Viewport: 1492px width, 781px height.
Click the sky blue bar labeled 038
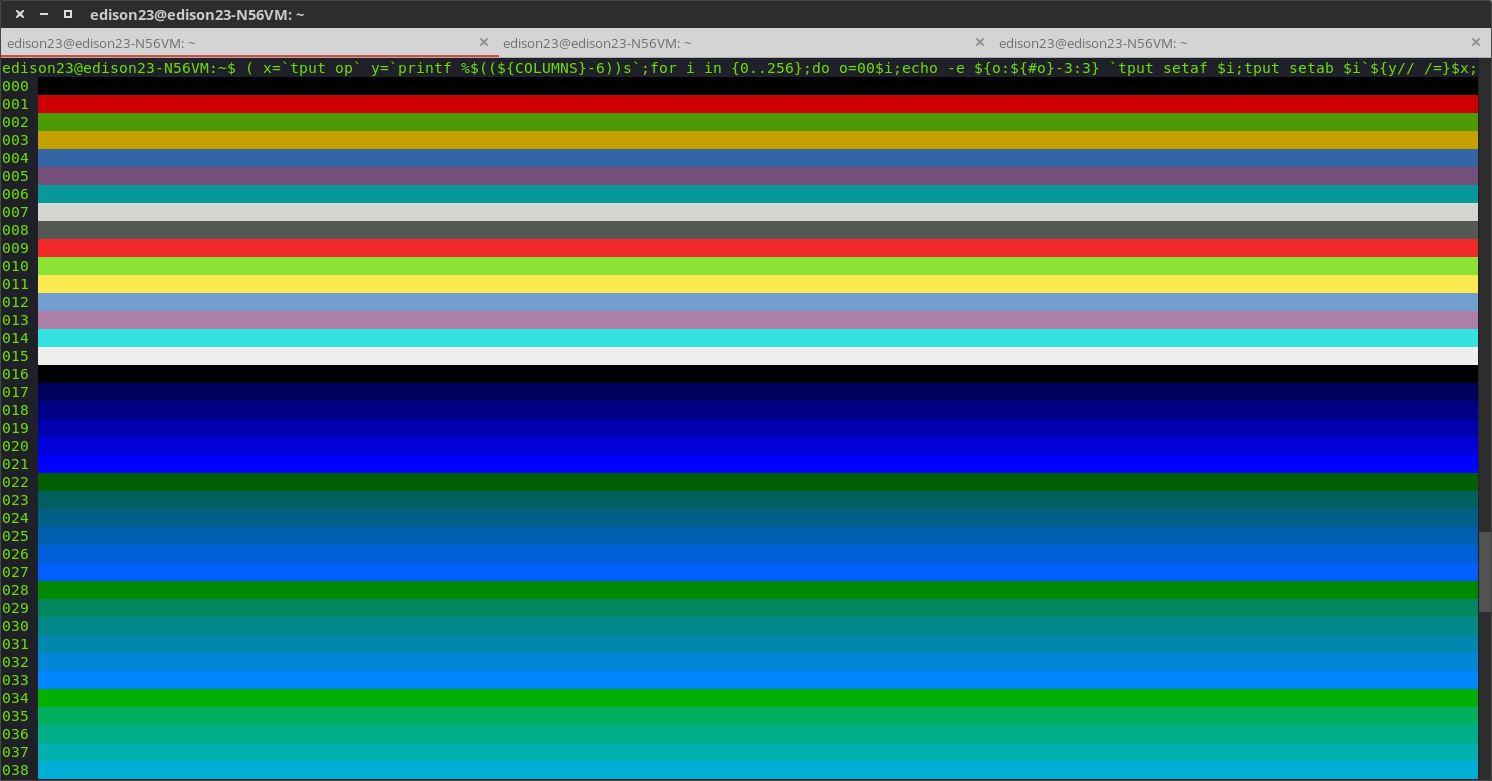[758, 770]
